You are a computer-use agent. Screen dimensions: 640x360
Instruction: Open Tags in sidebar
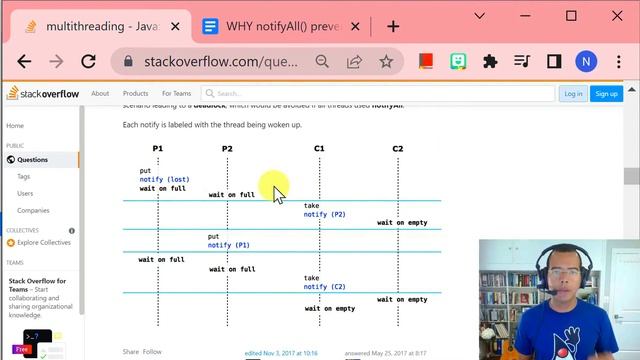coord(23,176)
